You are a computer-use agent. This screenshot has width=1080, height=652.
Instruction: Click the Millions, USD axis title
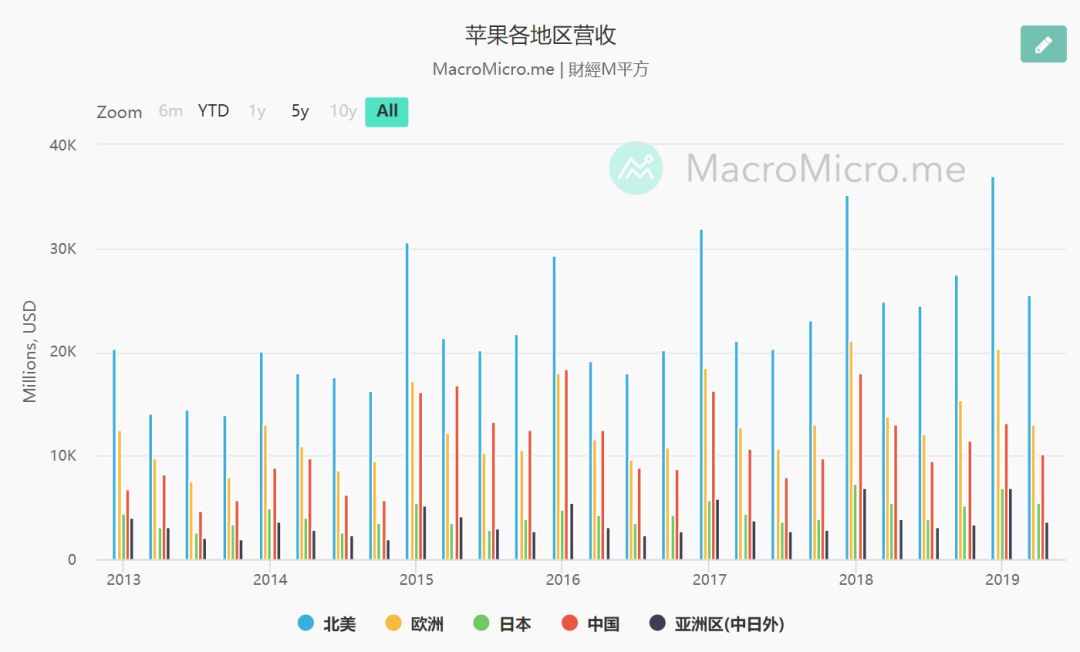pyautogui.click(x=29, y=351)
